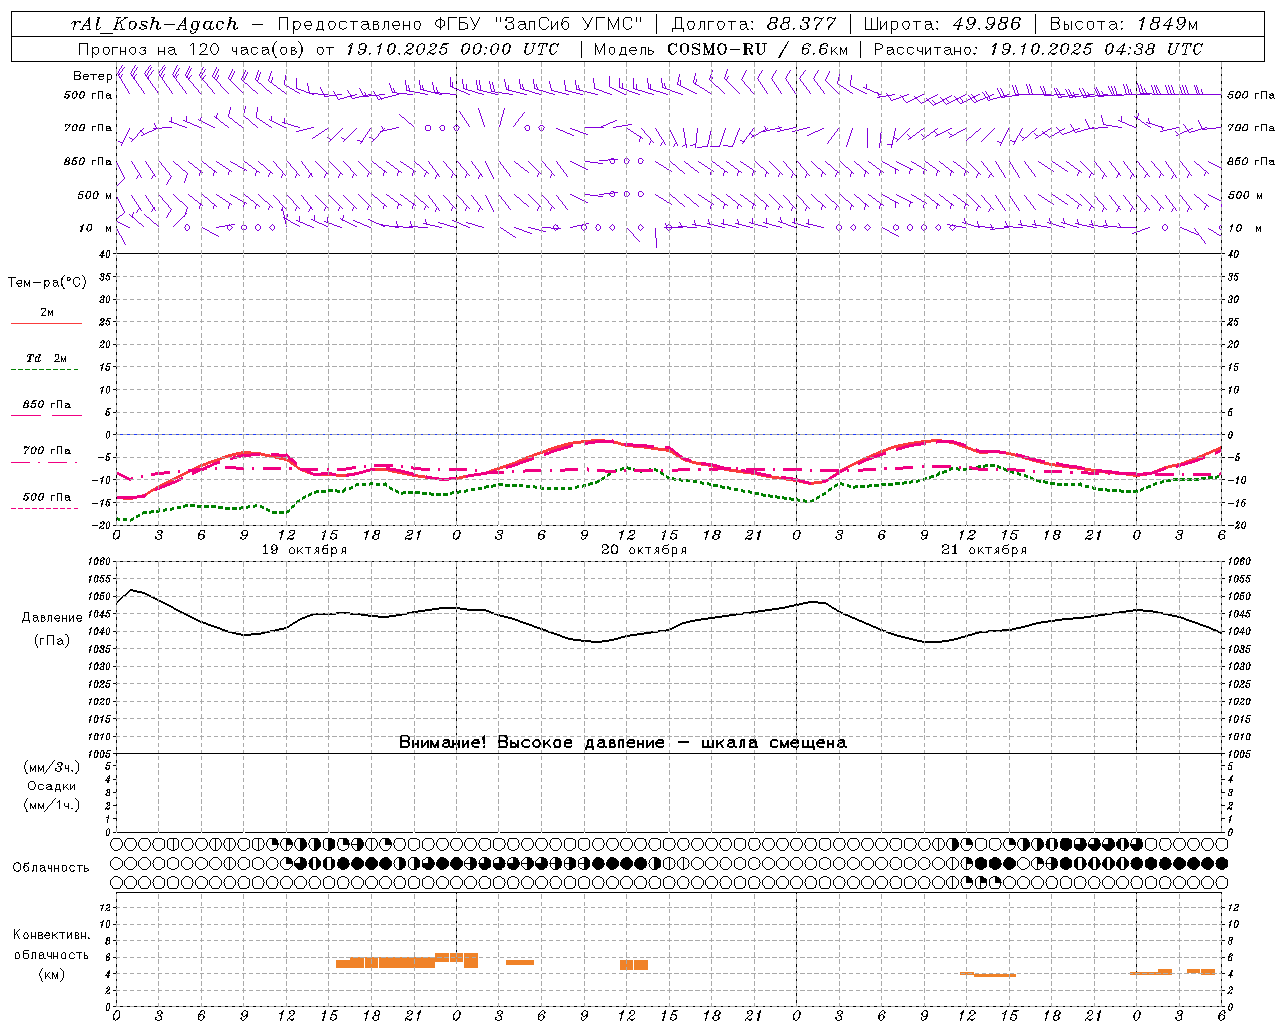Image resolution: width=1280 pixels, height=1024 pixels.
Task: Click the (гПа) pressure unit label
Action: 52,640
